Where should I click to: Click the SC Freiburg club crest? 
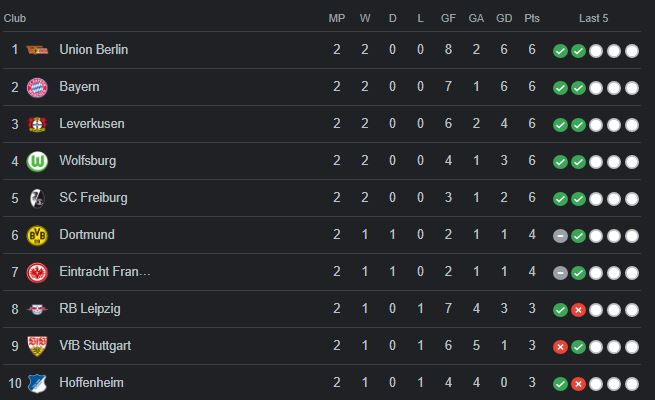tap(37, 198)
